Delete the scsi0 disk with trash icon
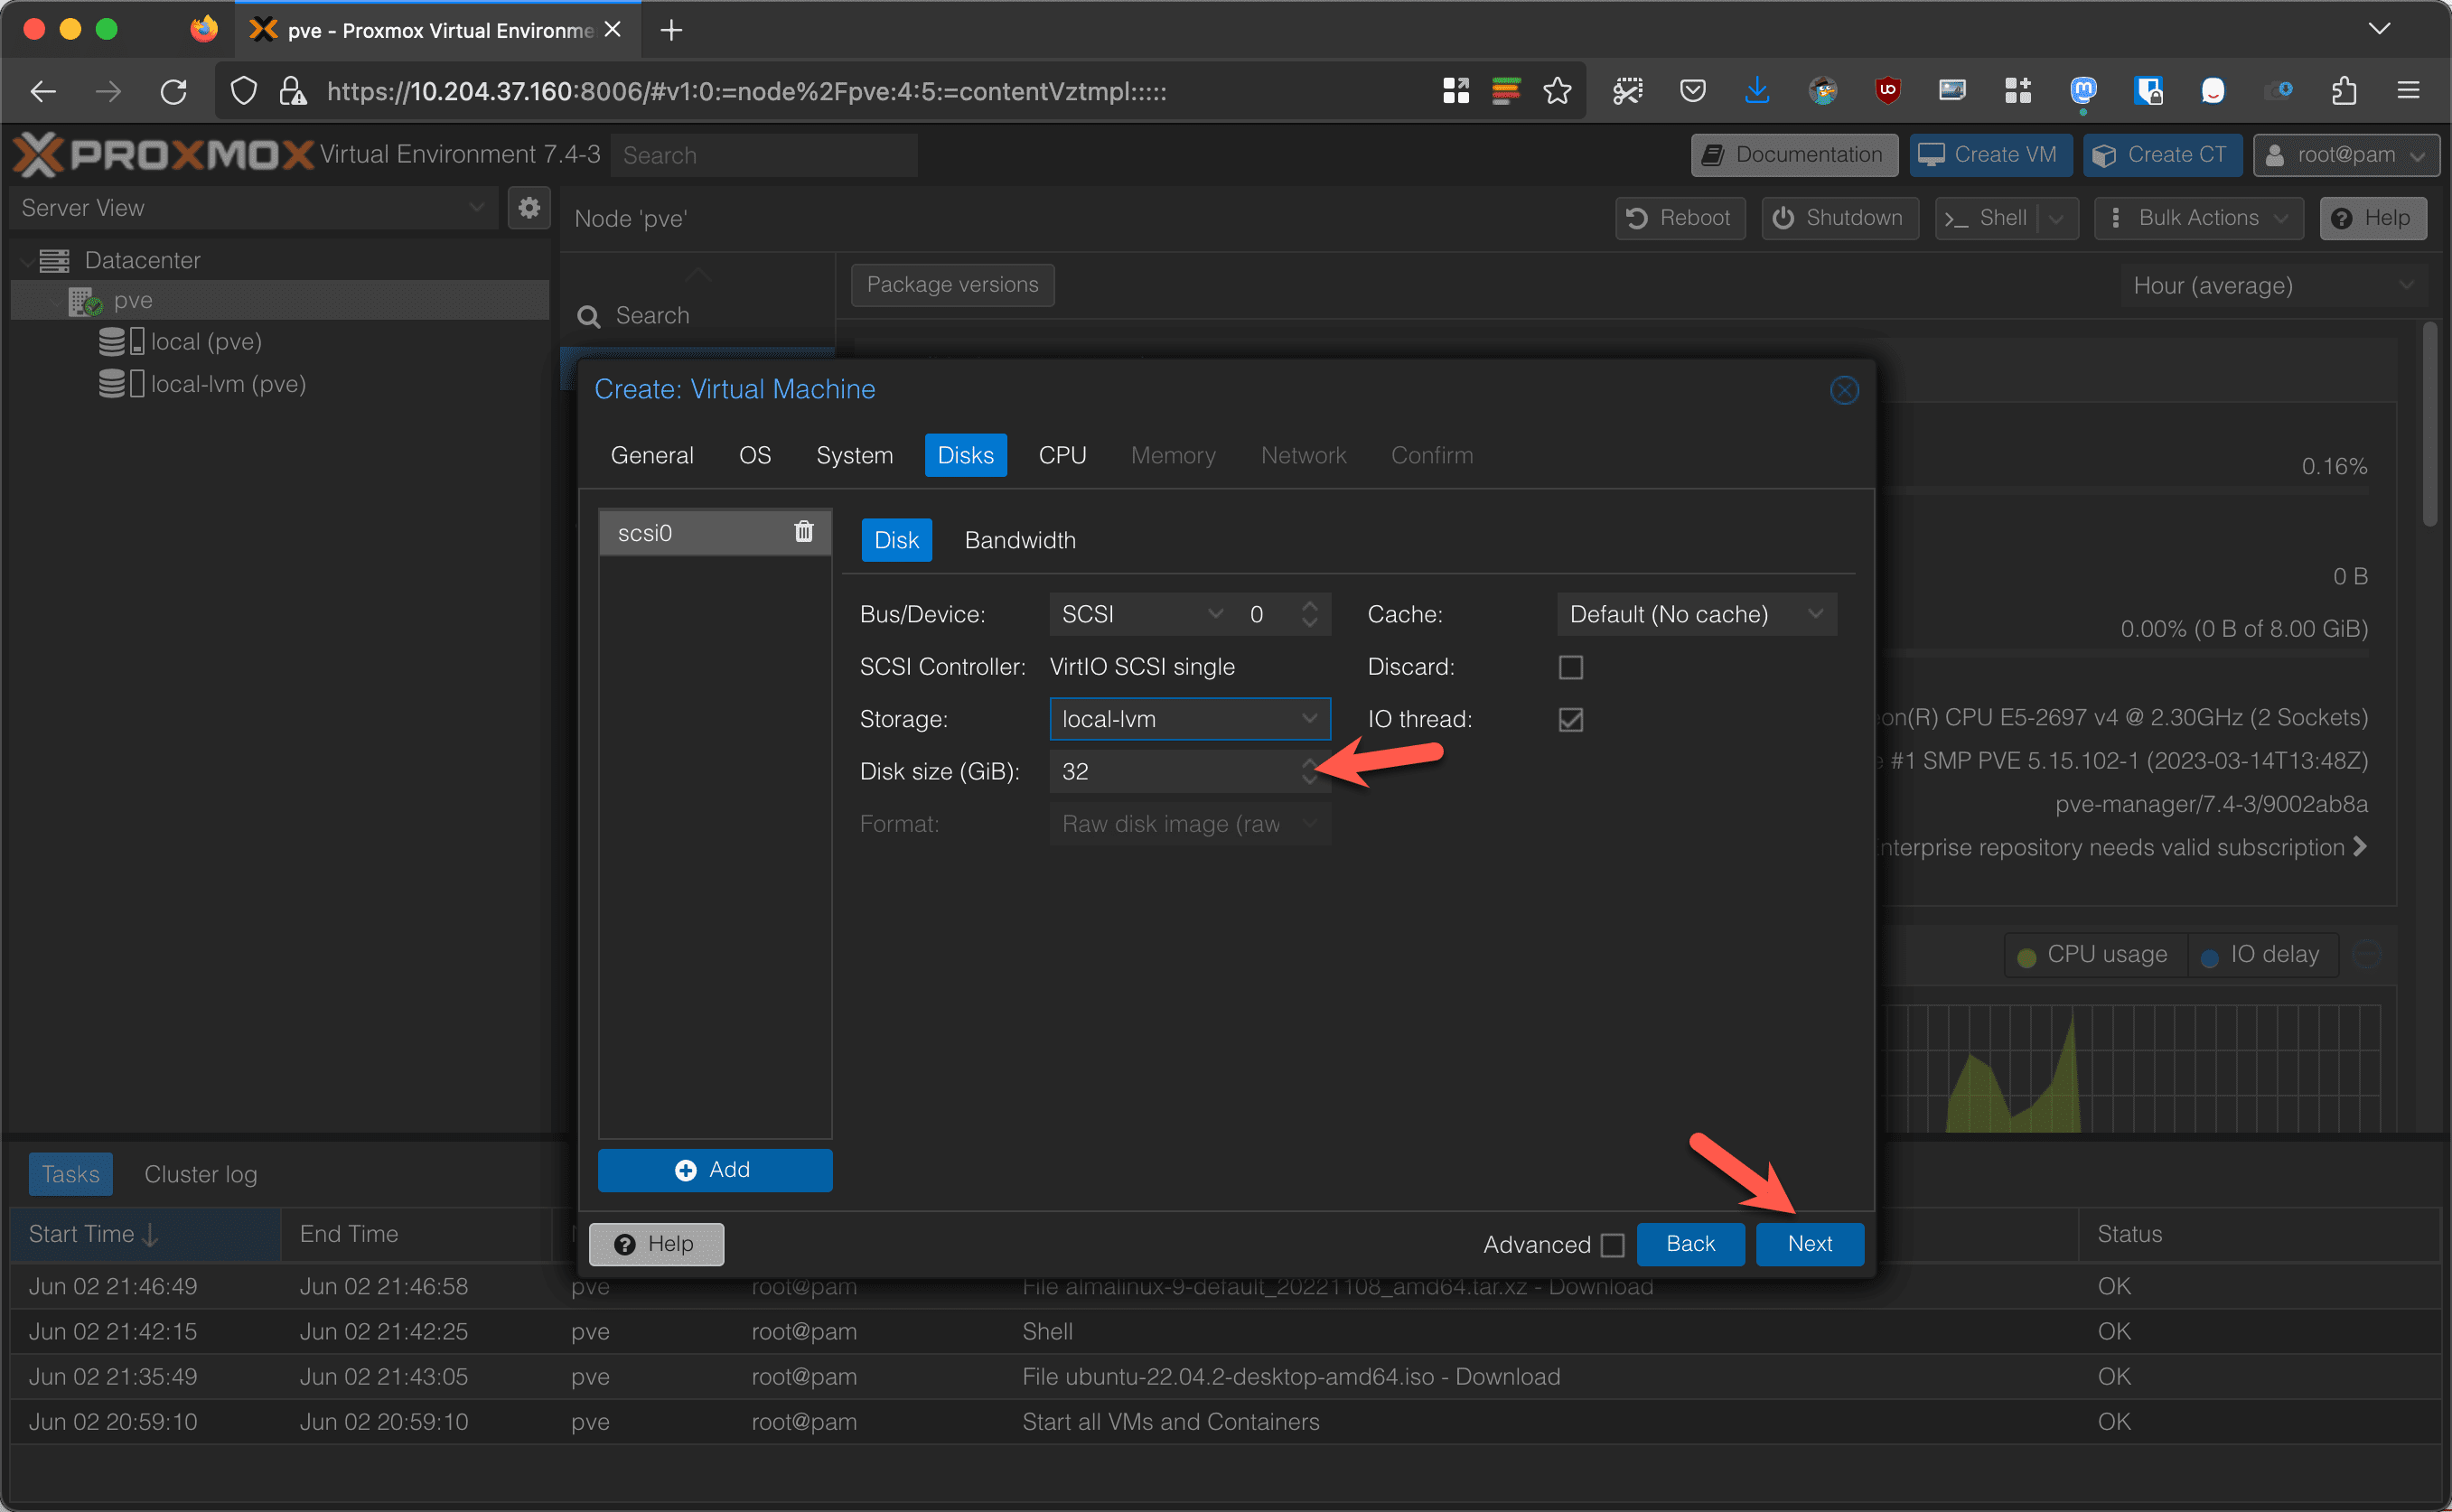 (x=803, y=532)
